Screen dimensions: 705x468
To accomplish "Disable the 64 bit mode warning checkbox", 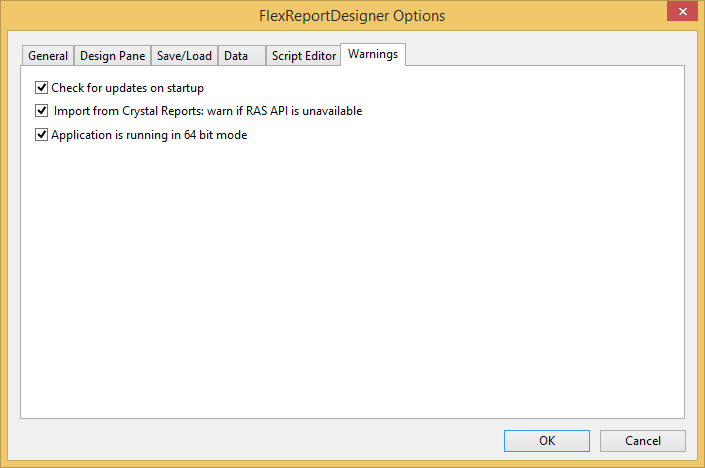I will click(42, 135).
